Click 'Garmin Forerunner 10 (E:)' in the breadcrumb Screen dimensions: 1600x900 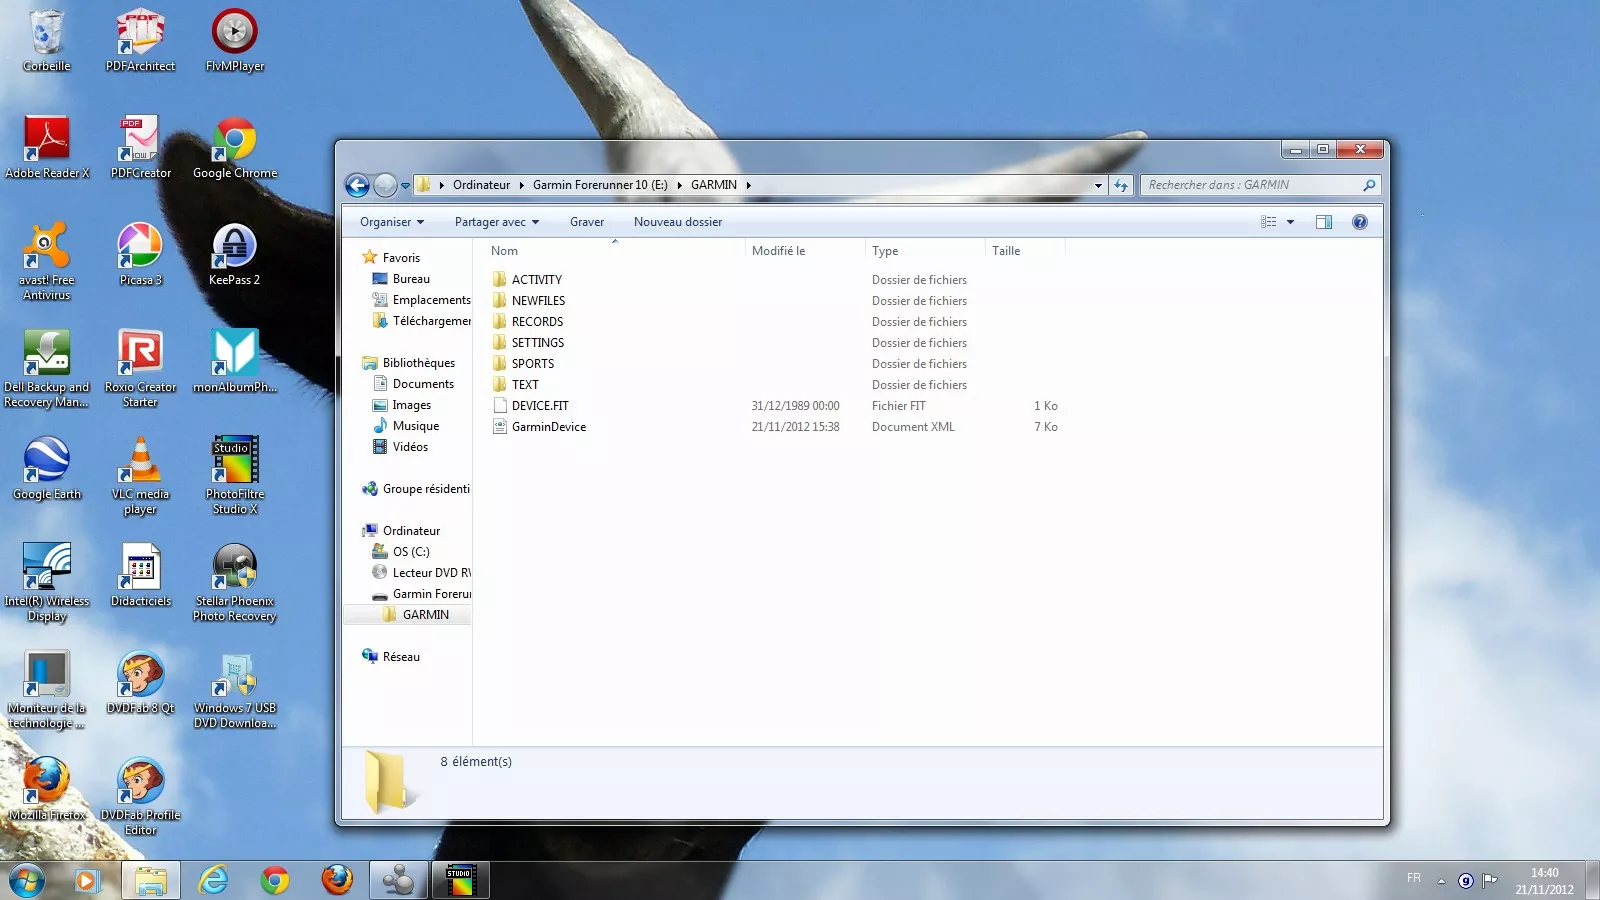tap(600, 185)
